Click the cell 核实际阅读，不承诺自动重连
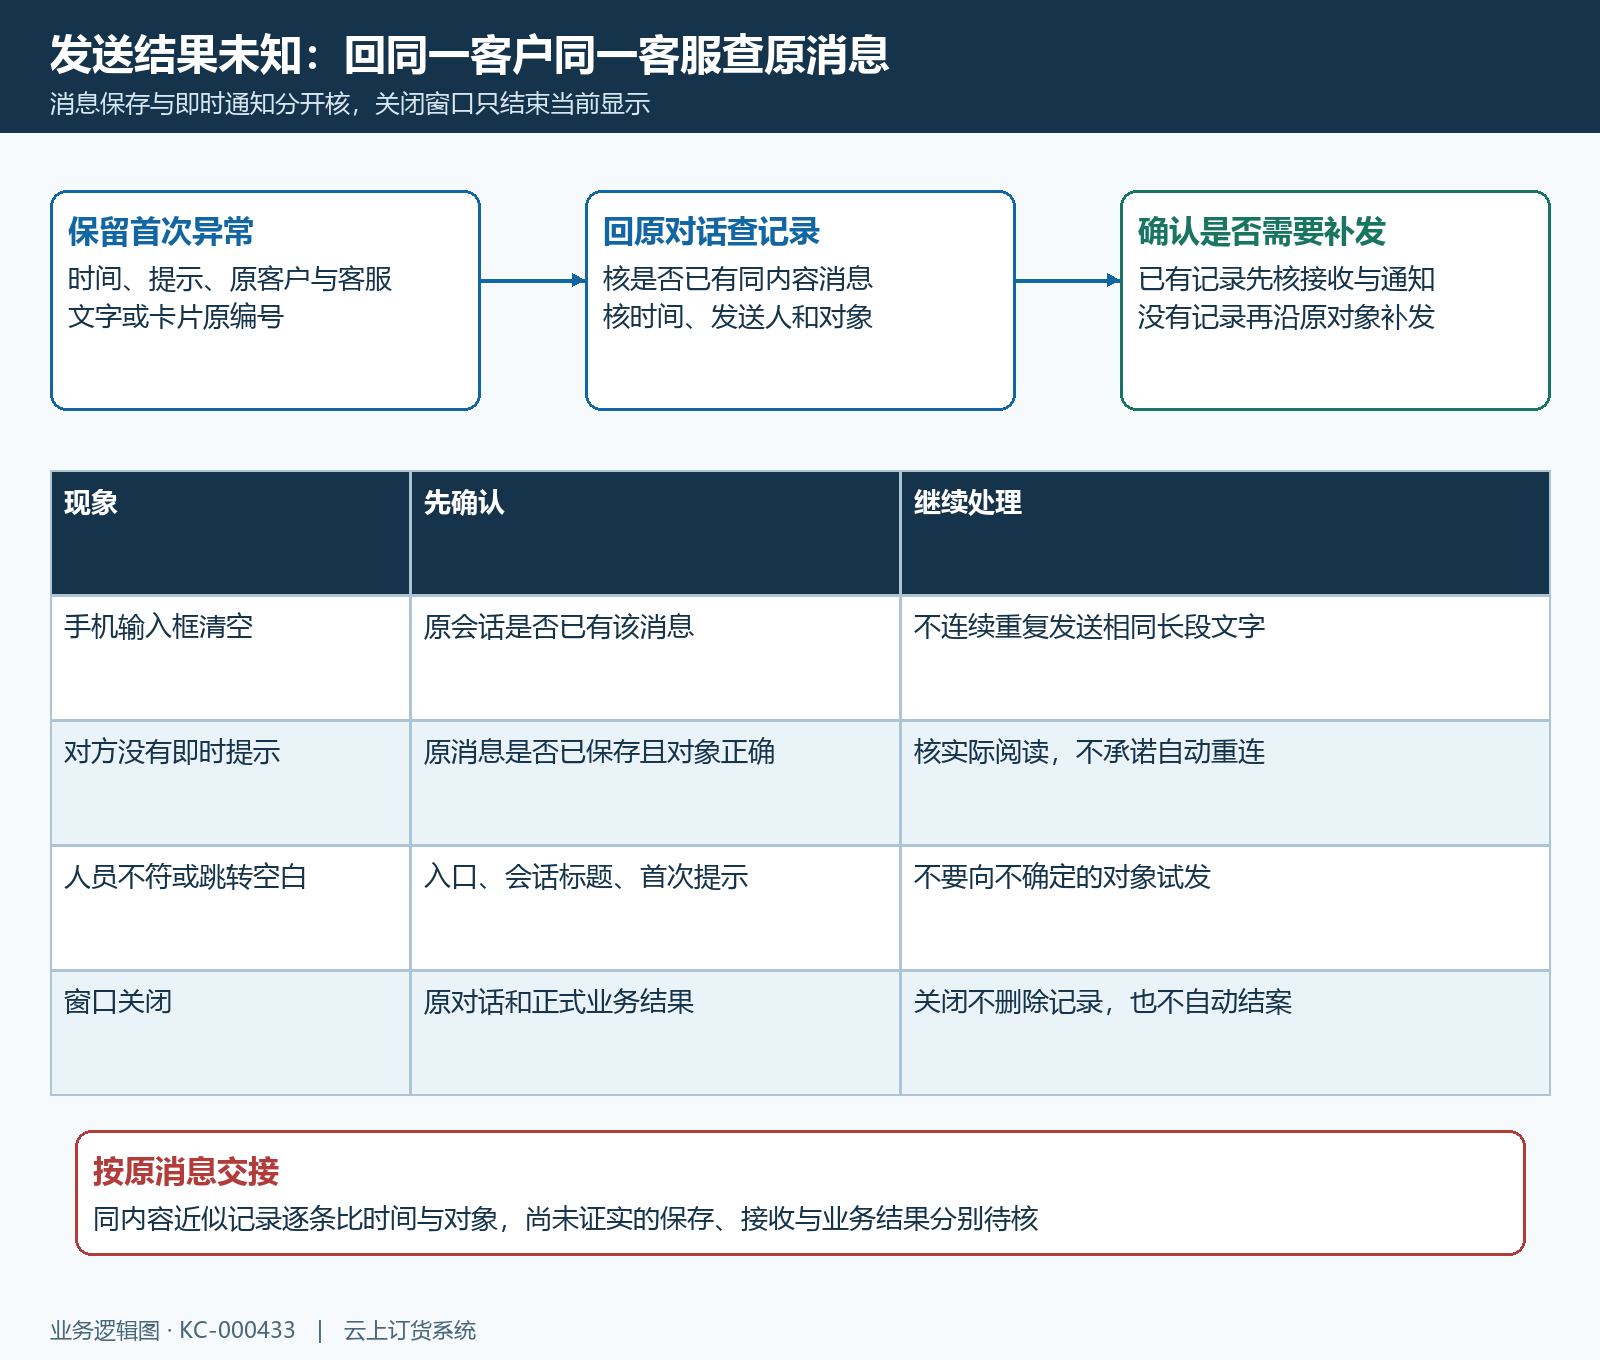 1225,783
